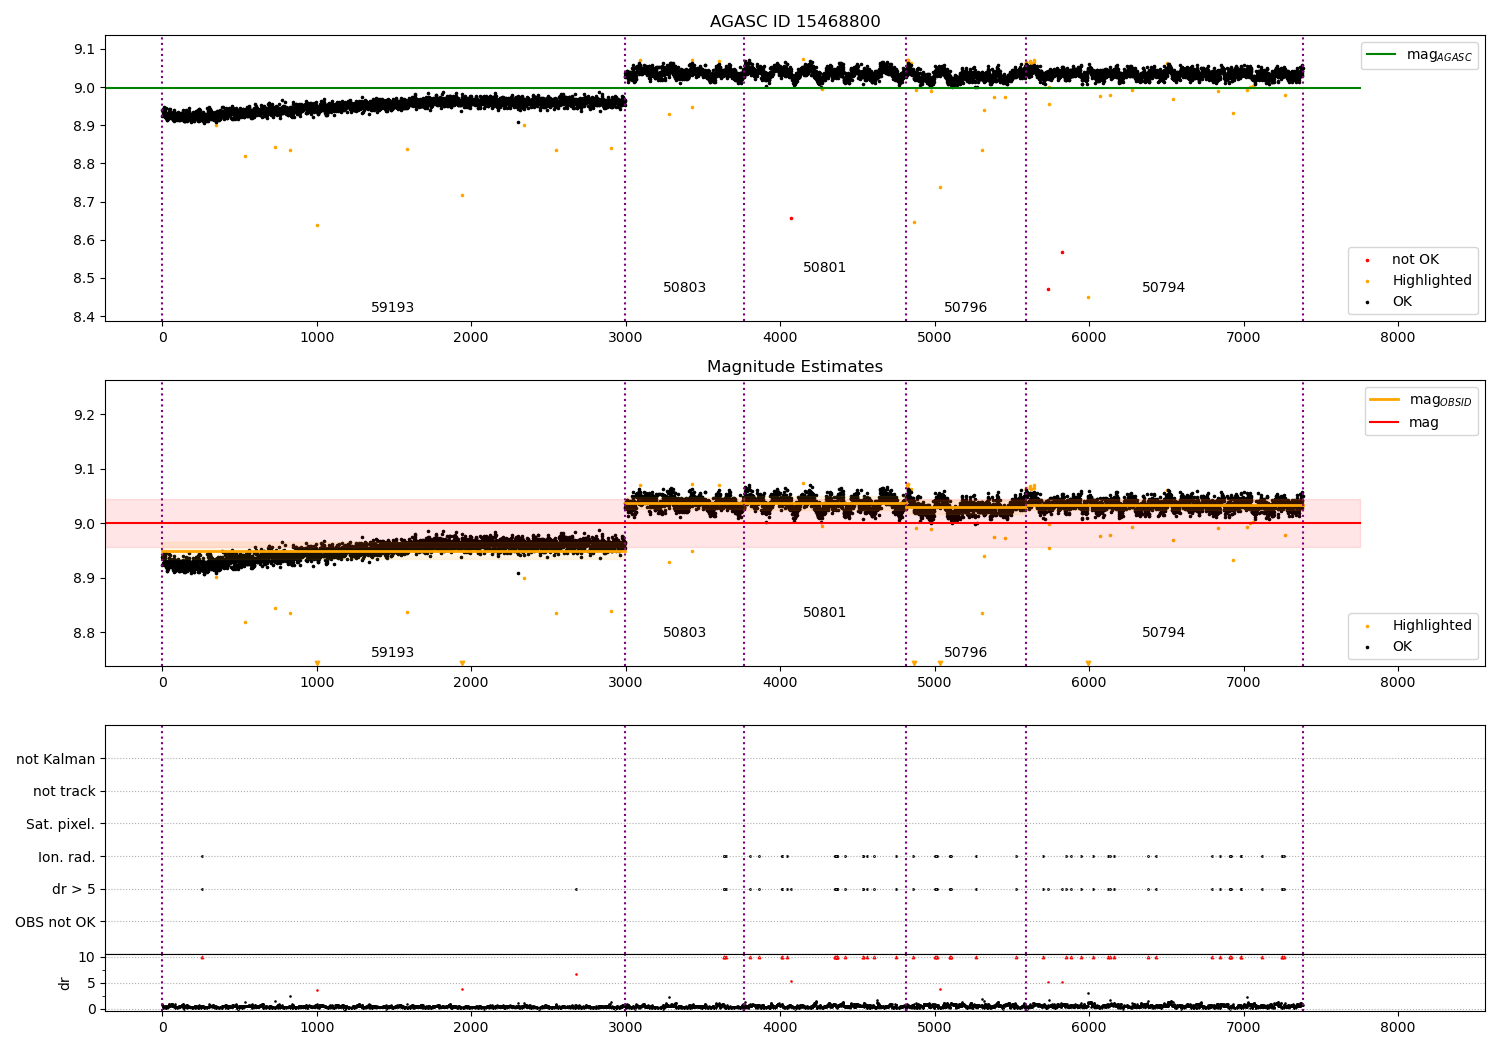Select OBSID label 50796 in top plot
1500x1050 pixels.
point(965,308)
